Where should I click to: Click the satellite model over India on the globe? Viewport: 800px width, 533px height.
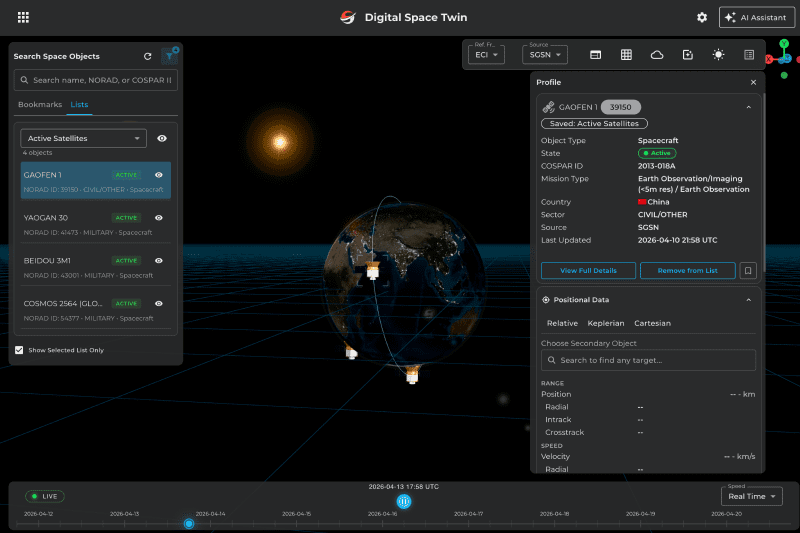373,270
